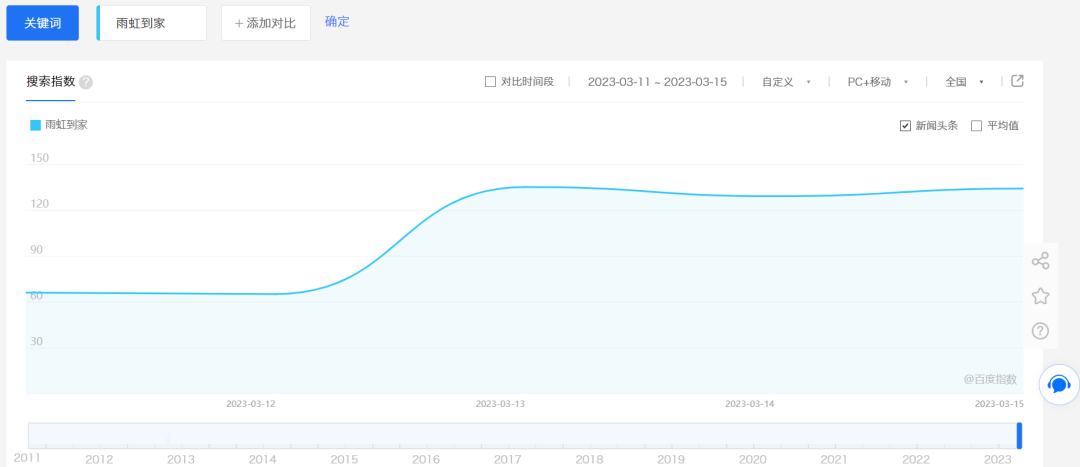Open the 2023-03-11 ~ 2023-03-15 date picker
The image size is (1080, 467).
[657, 82]
